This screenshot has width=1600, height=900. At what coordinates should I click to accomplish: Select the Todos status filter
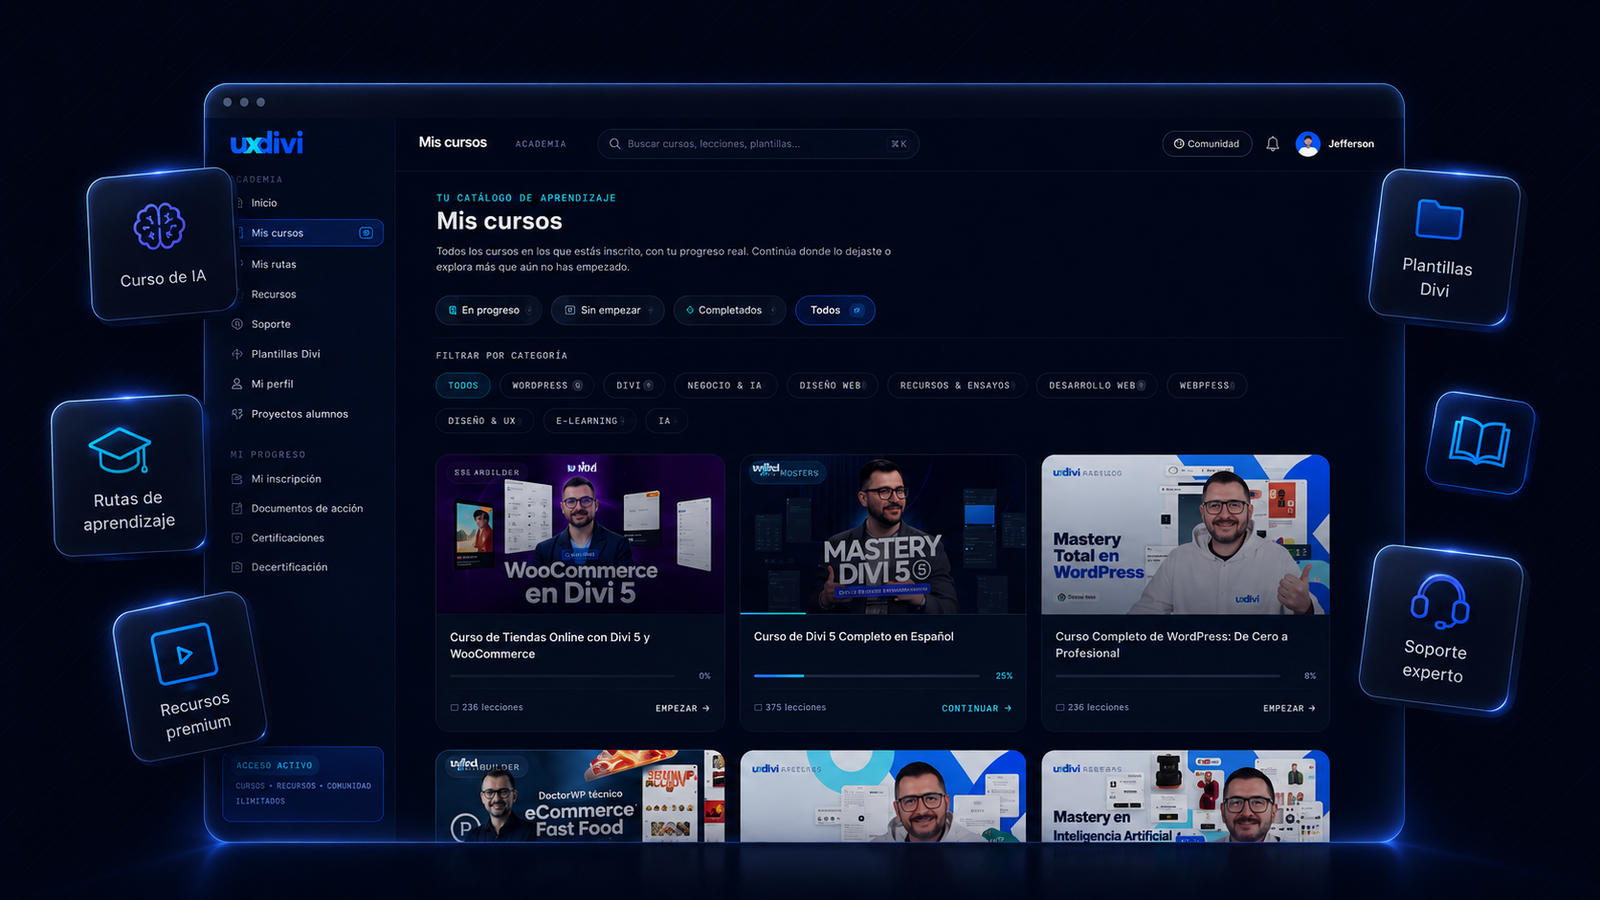[x=835, y=310]
